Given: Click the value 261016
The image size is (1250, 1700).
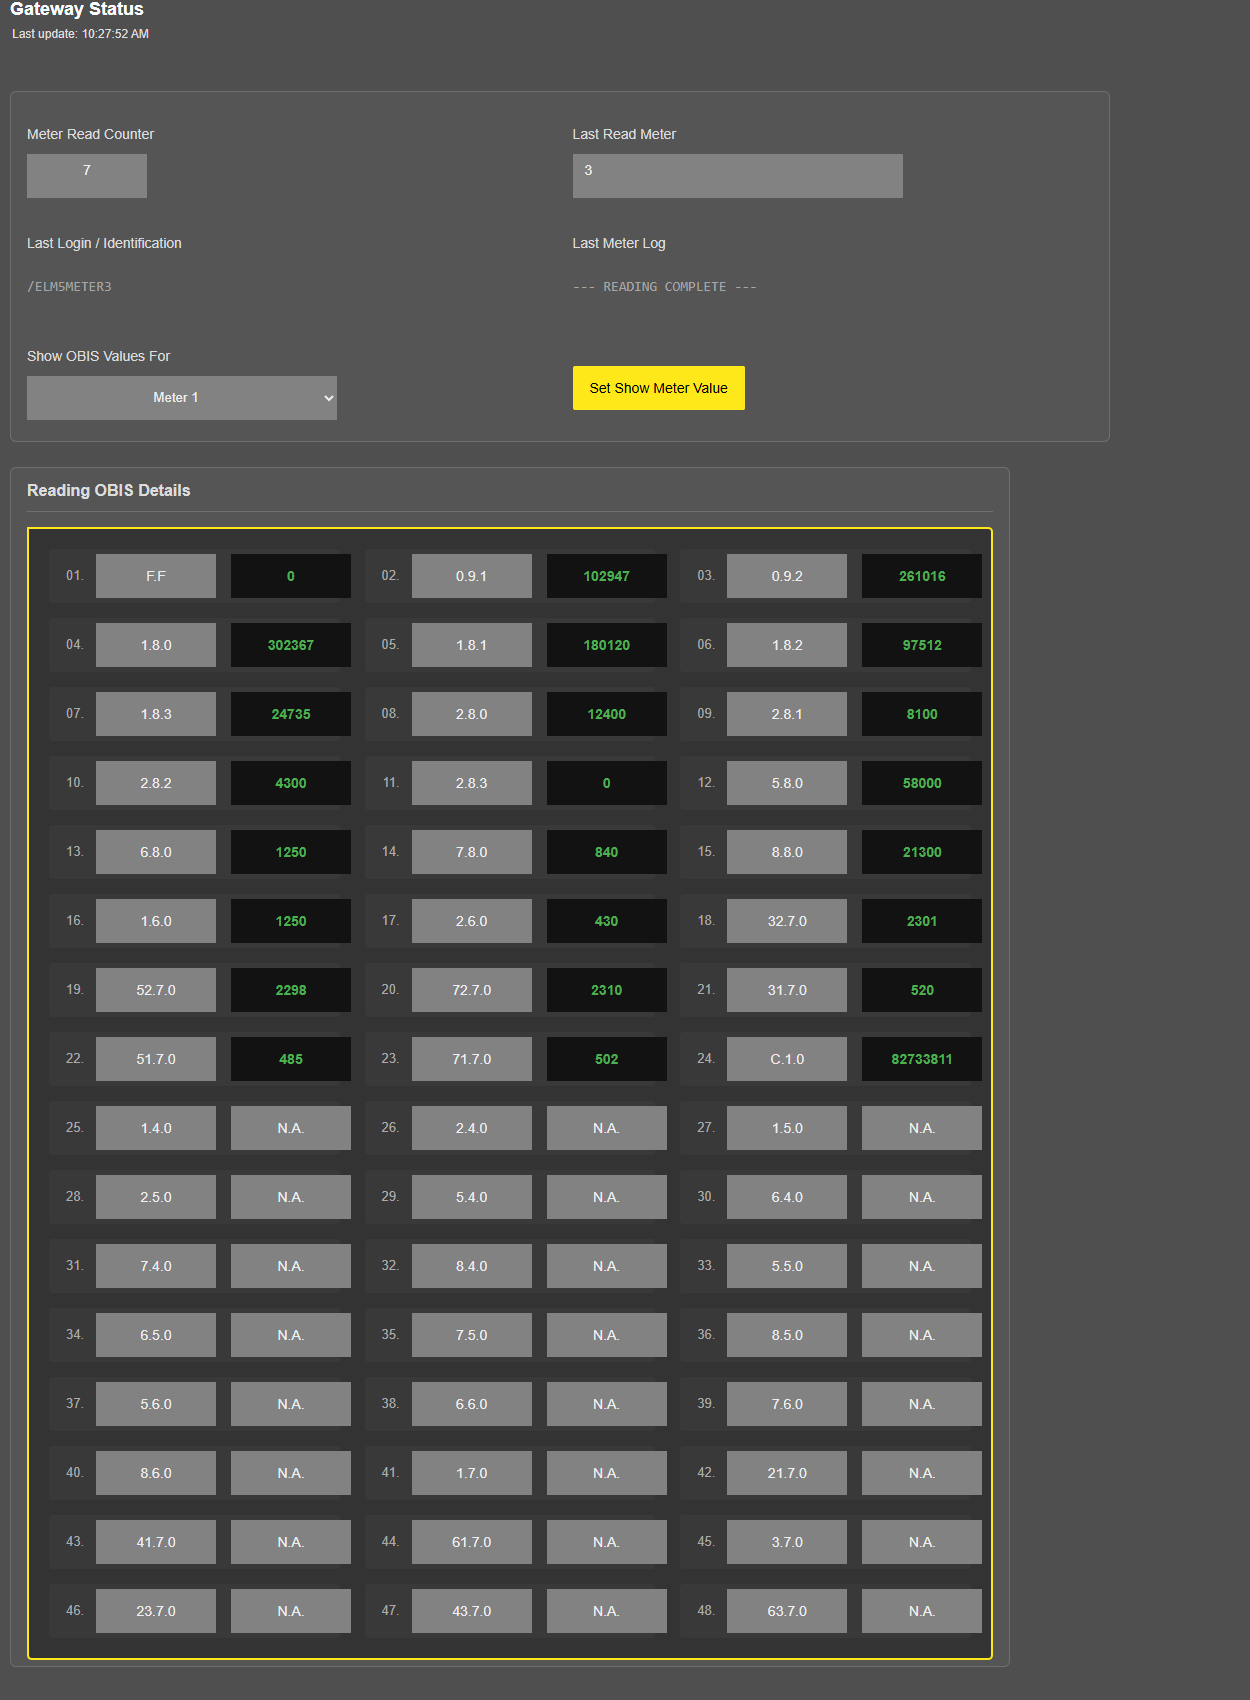Looking at the screenshot, I should tap(922, 576).
